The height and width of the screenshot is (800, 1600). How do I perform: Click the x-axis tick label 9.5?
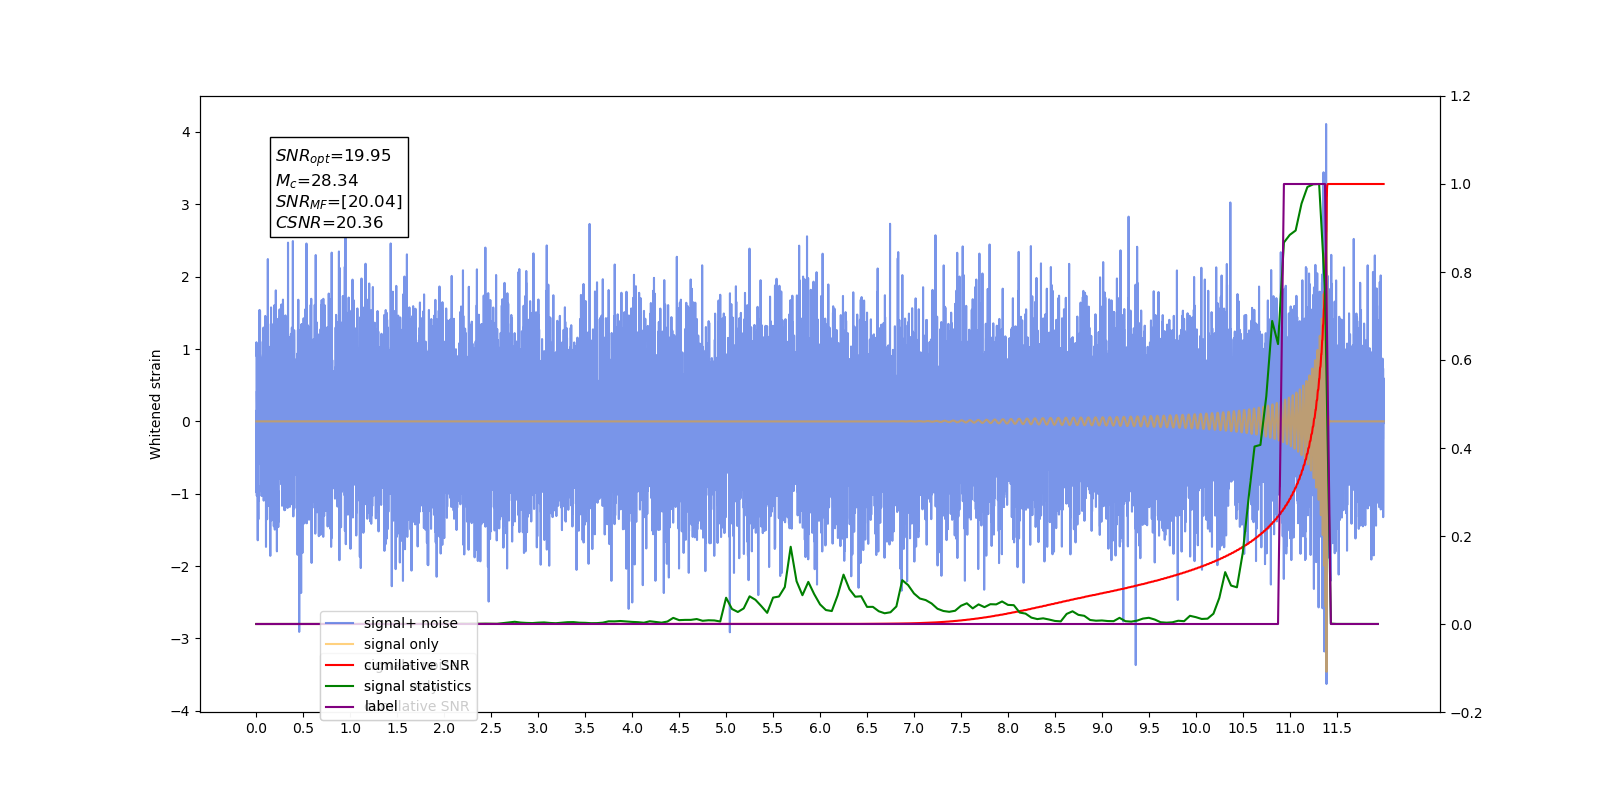click(1149, 728)
